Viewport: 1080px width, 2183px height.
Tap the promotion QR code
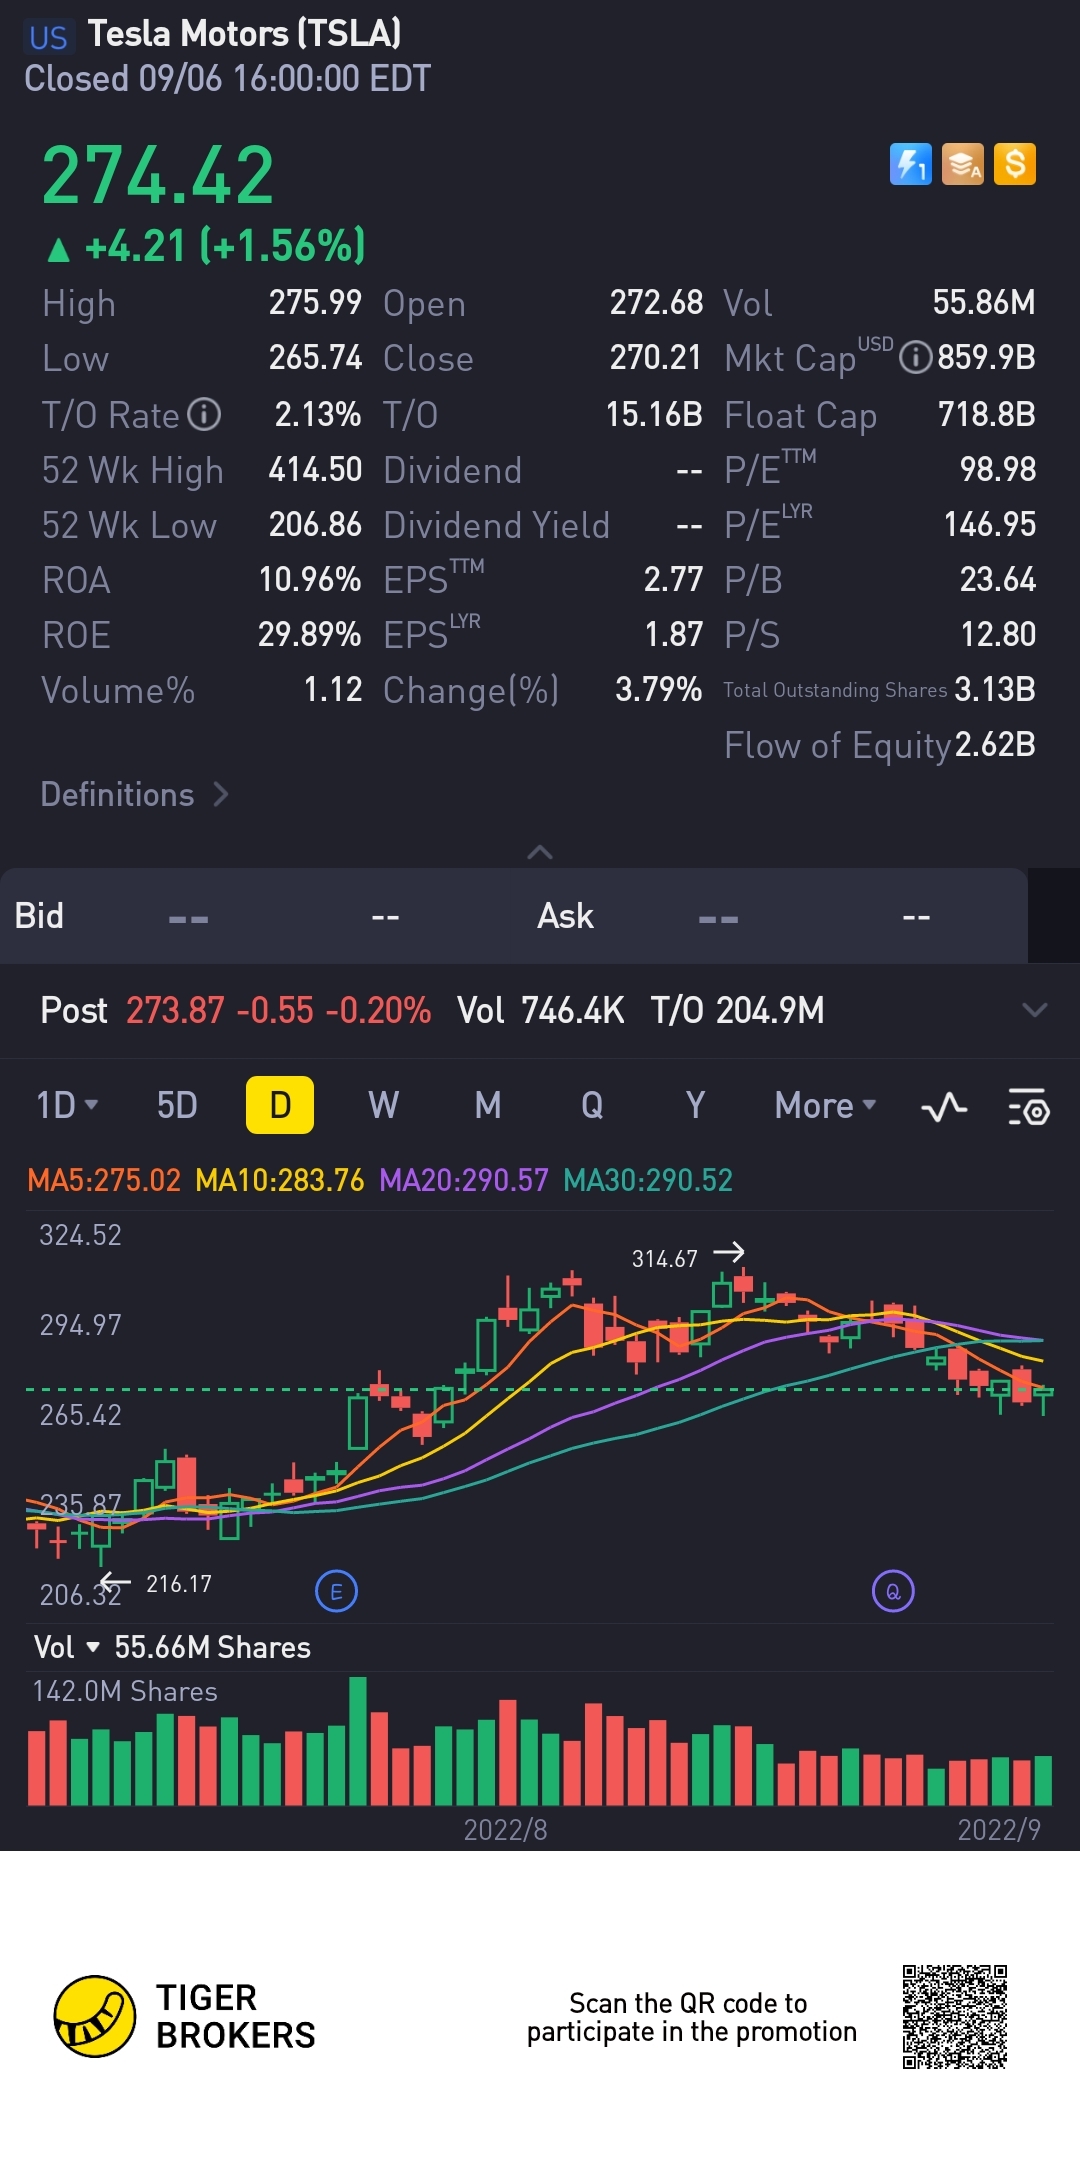[x=955, y=2016]
